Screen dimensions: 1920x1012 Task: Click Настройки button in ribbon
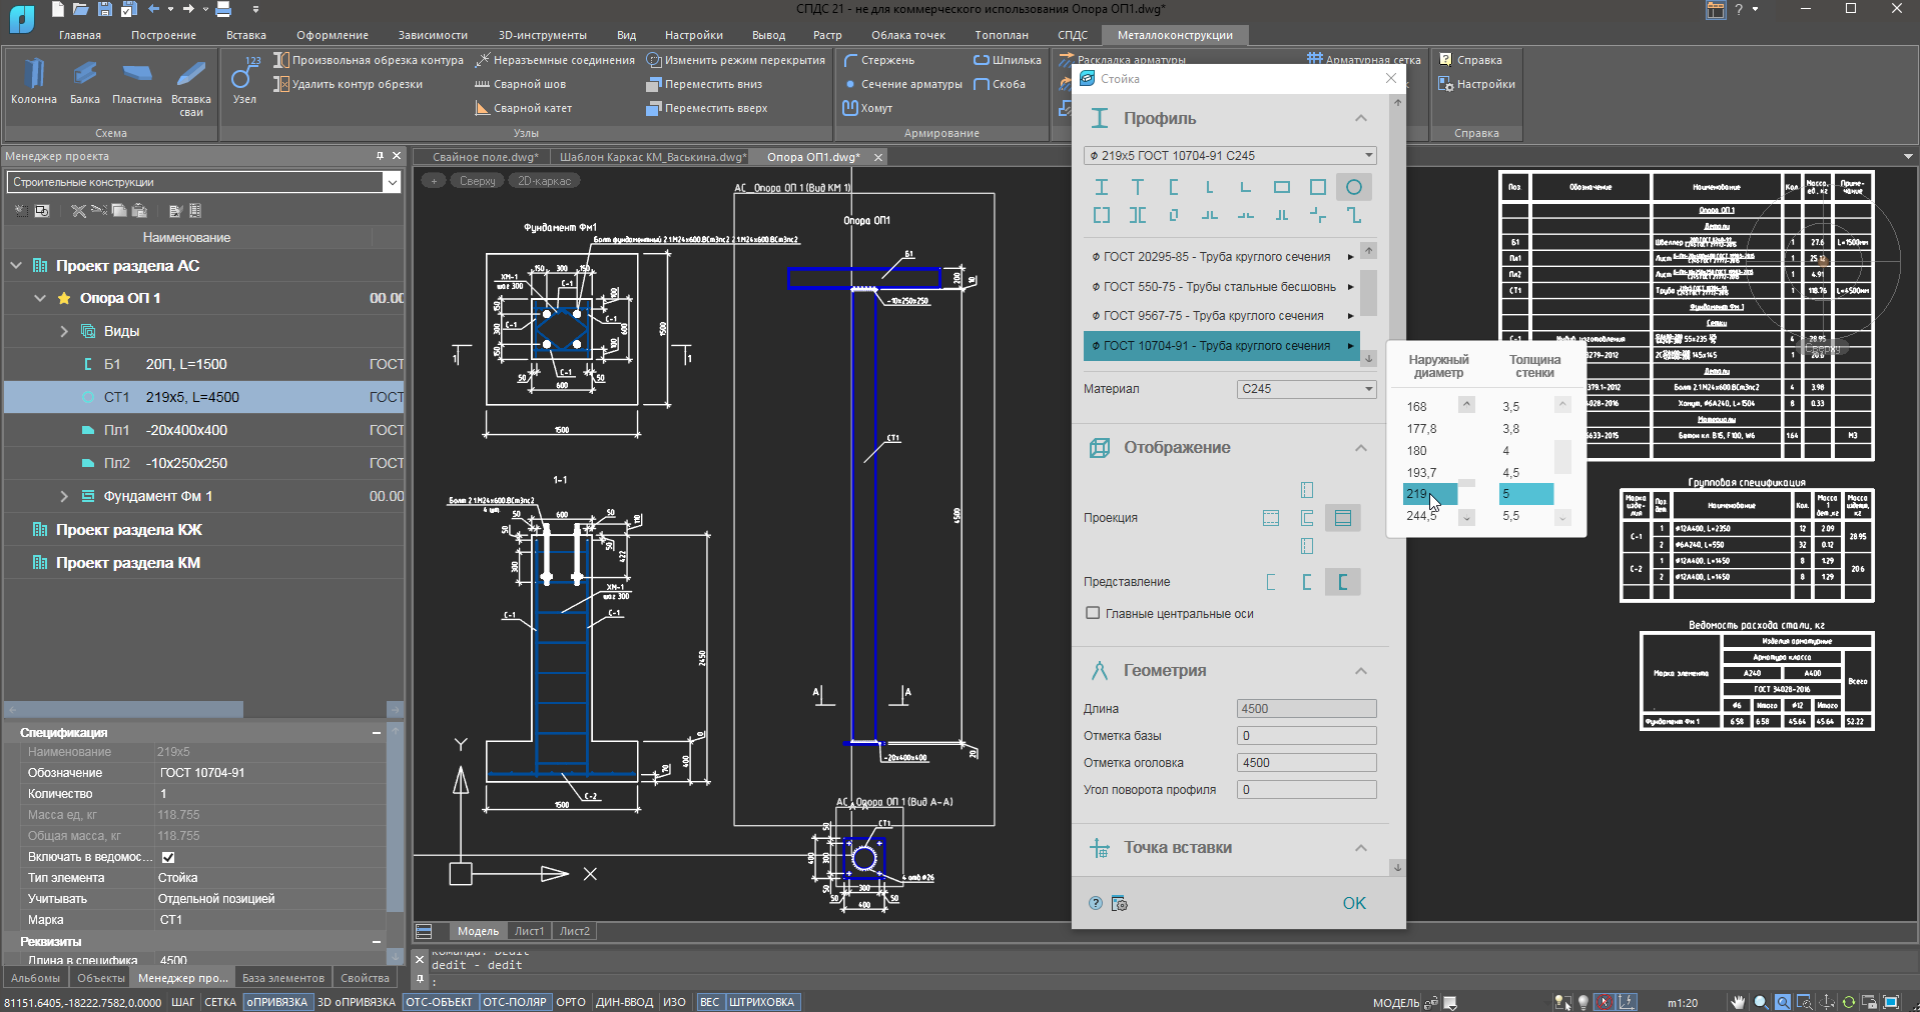click(1476, 84)
